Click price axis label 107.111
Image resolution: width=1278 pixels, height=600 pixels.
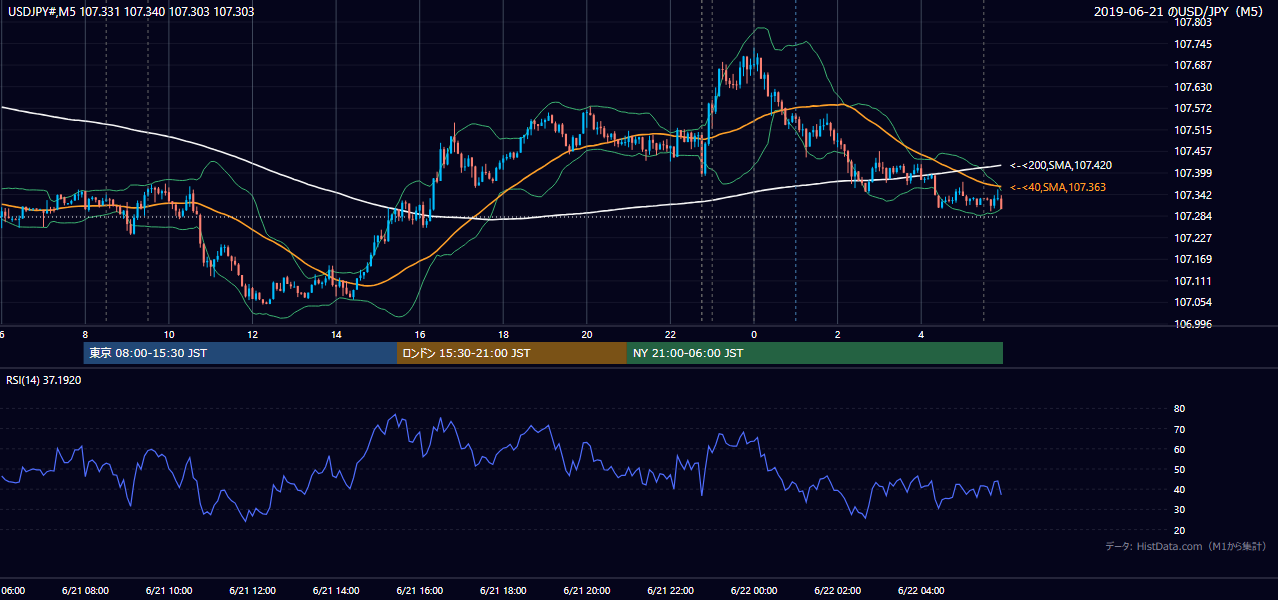pos(1193,281)
